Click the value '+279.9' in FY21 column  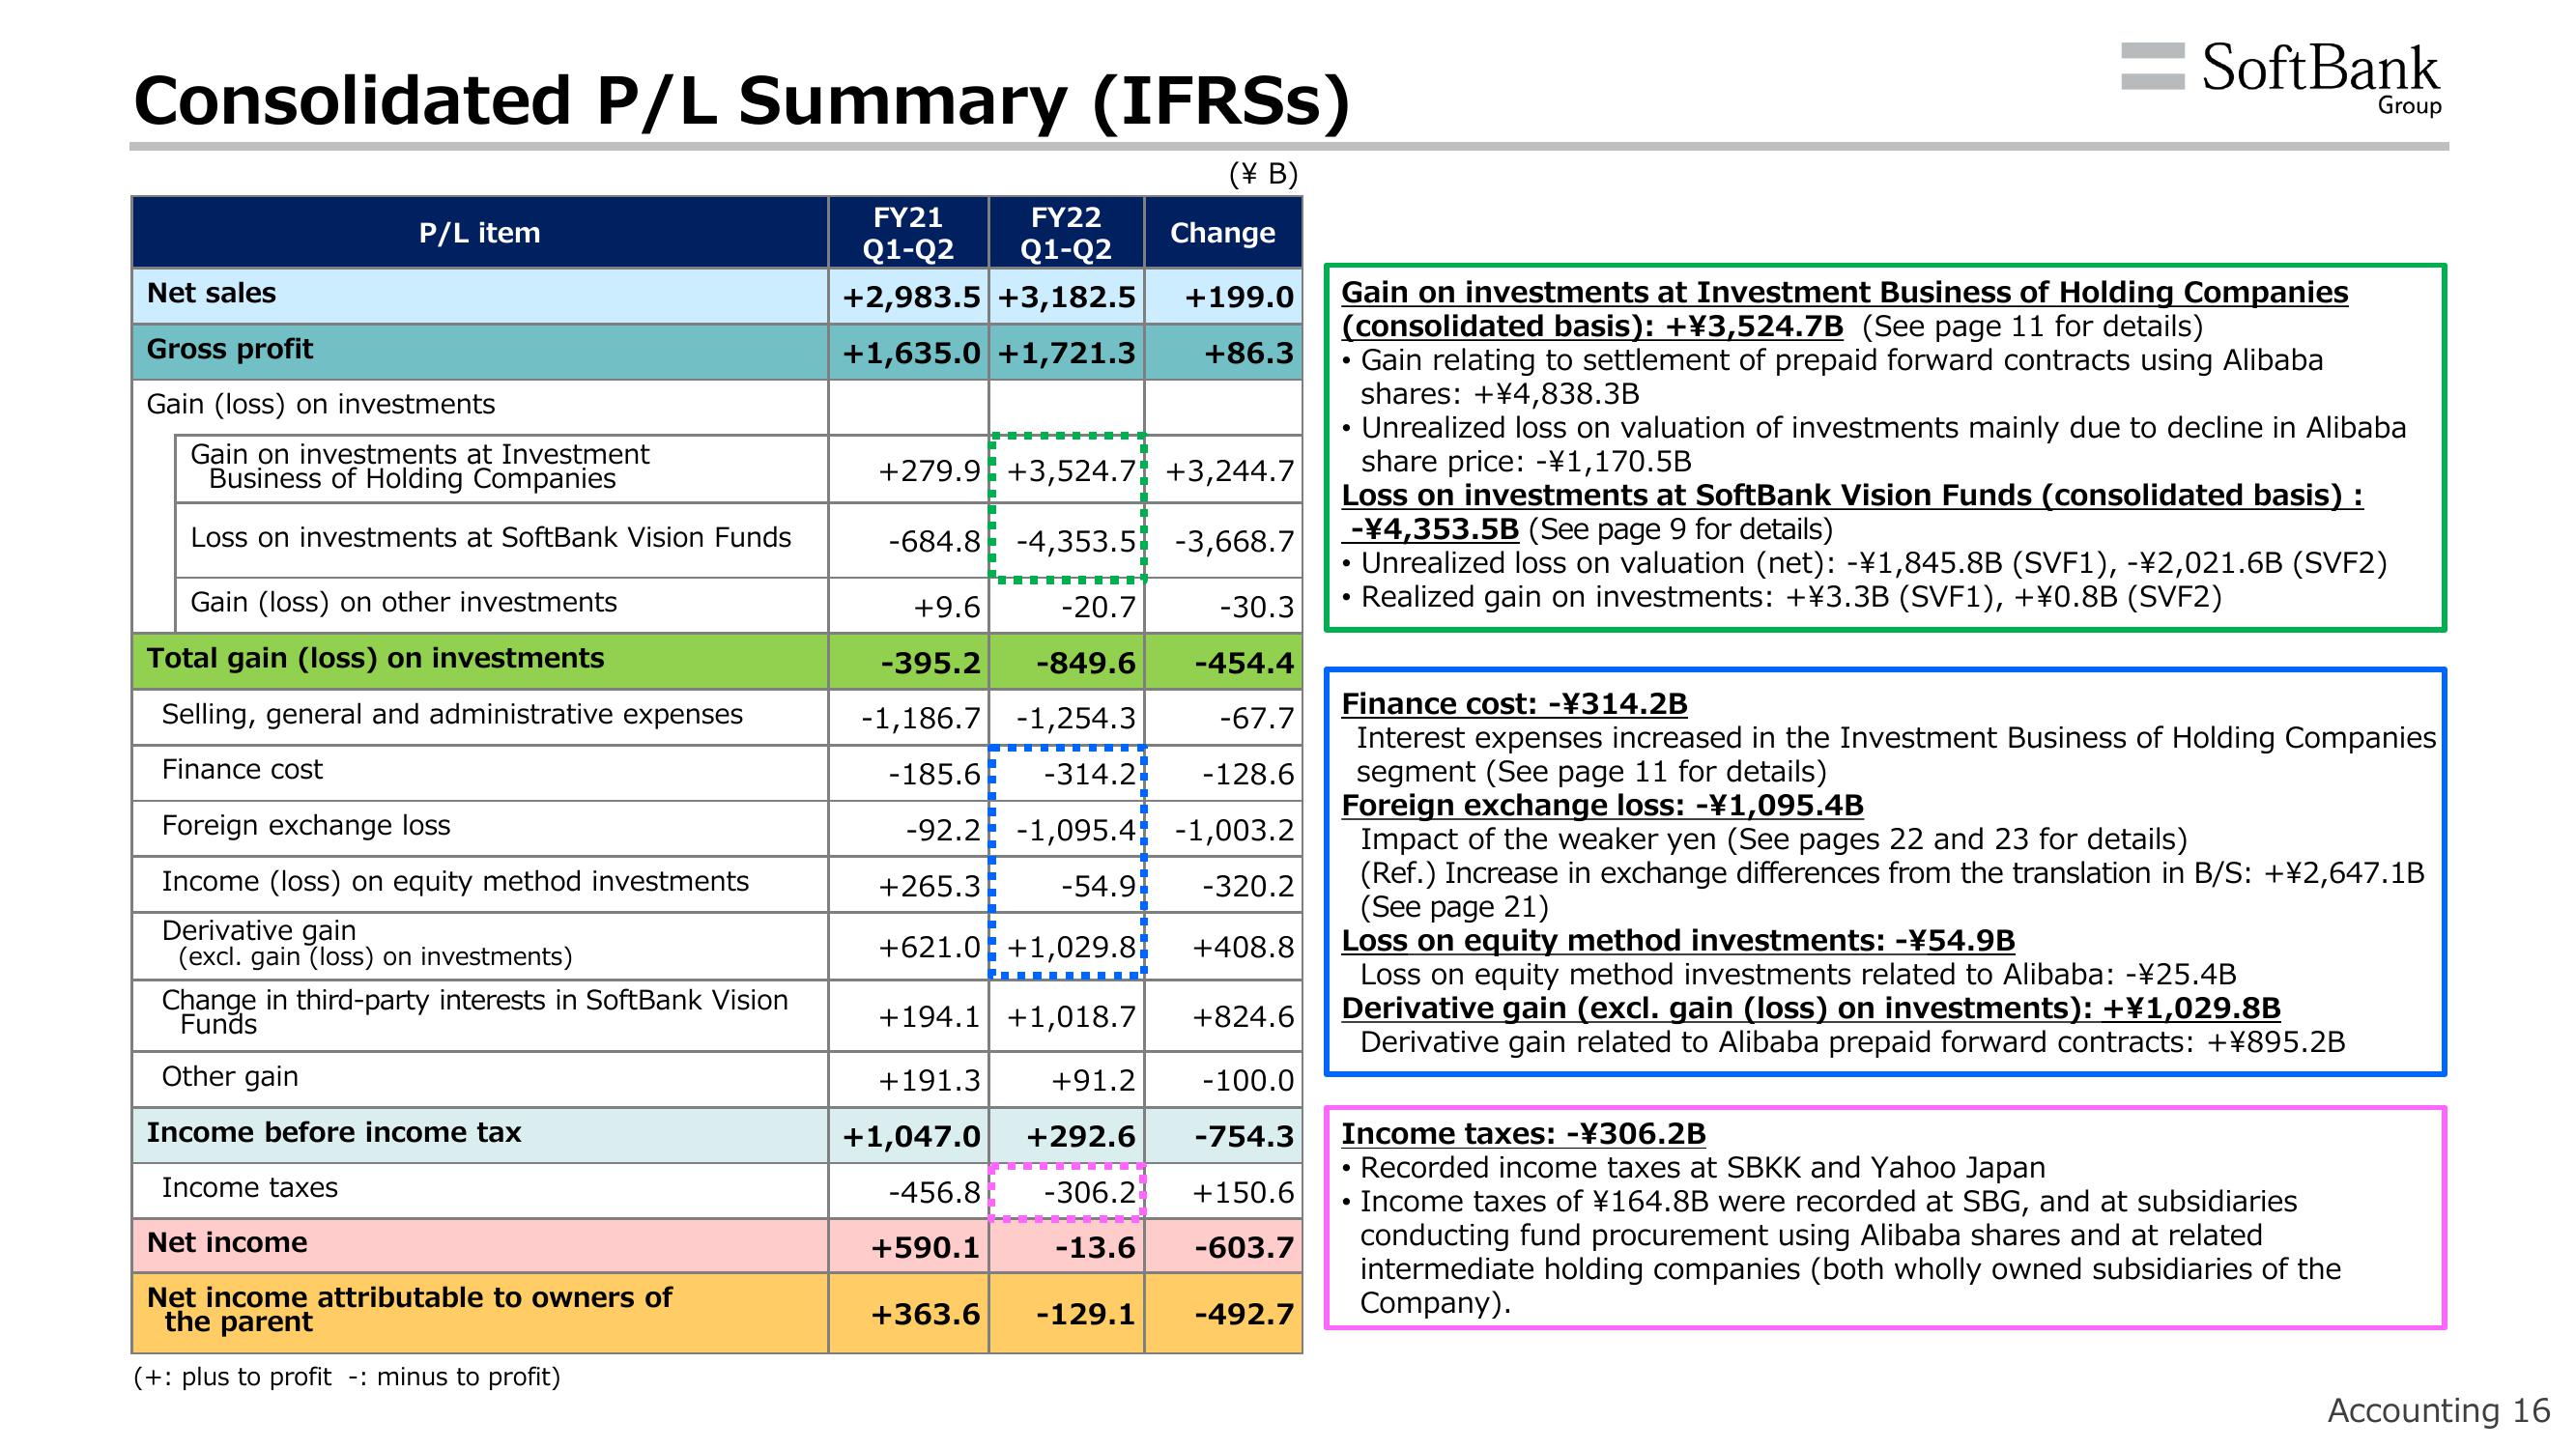pyautogui.click(x=929, y=471)
